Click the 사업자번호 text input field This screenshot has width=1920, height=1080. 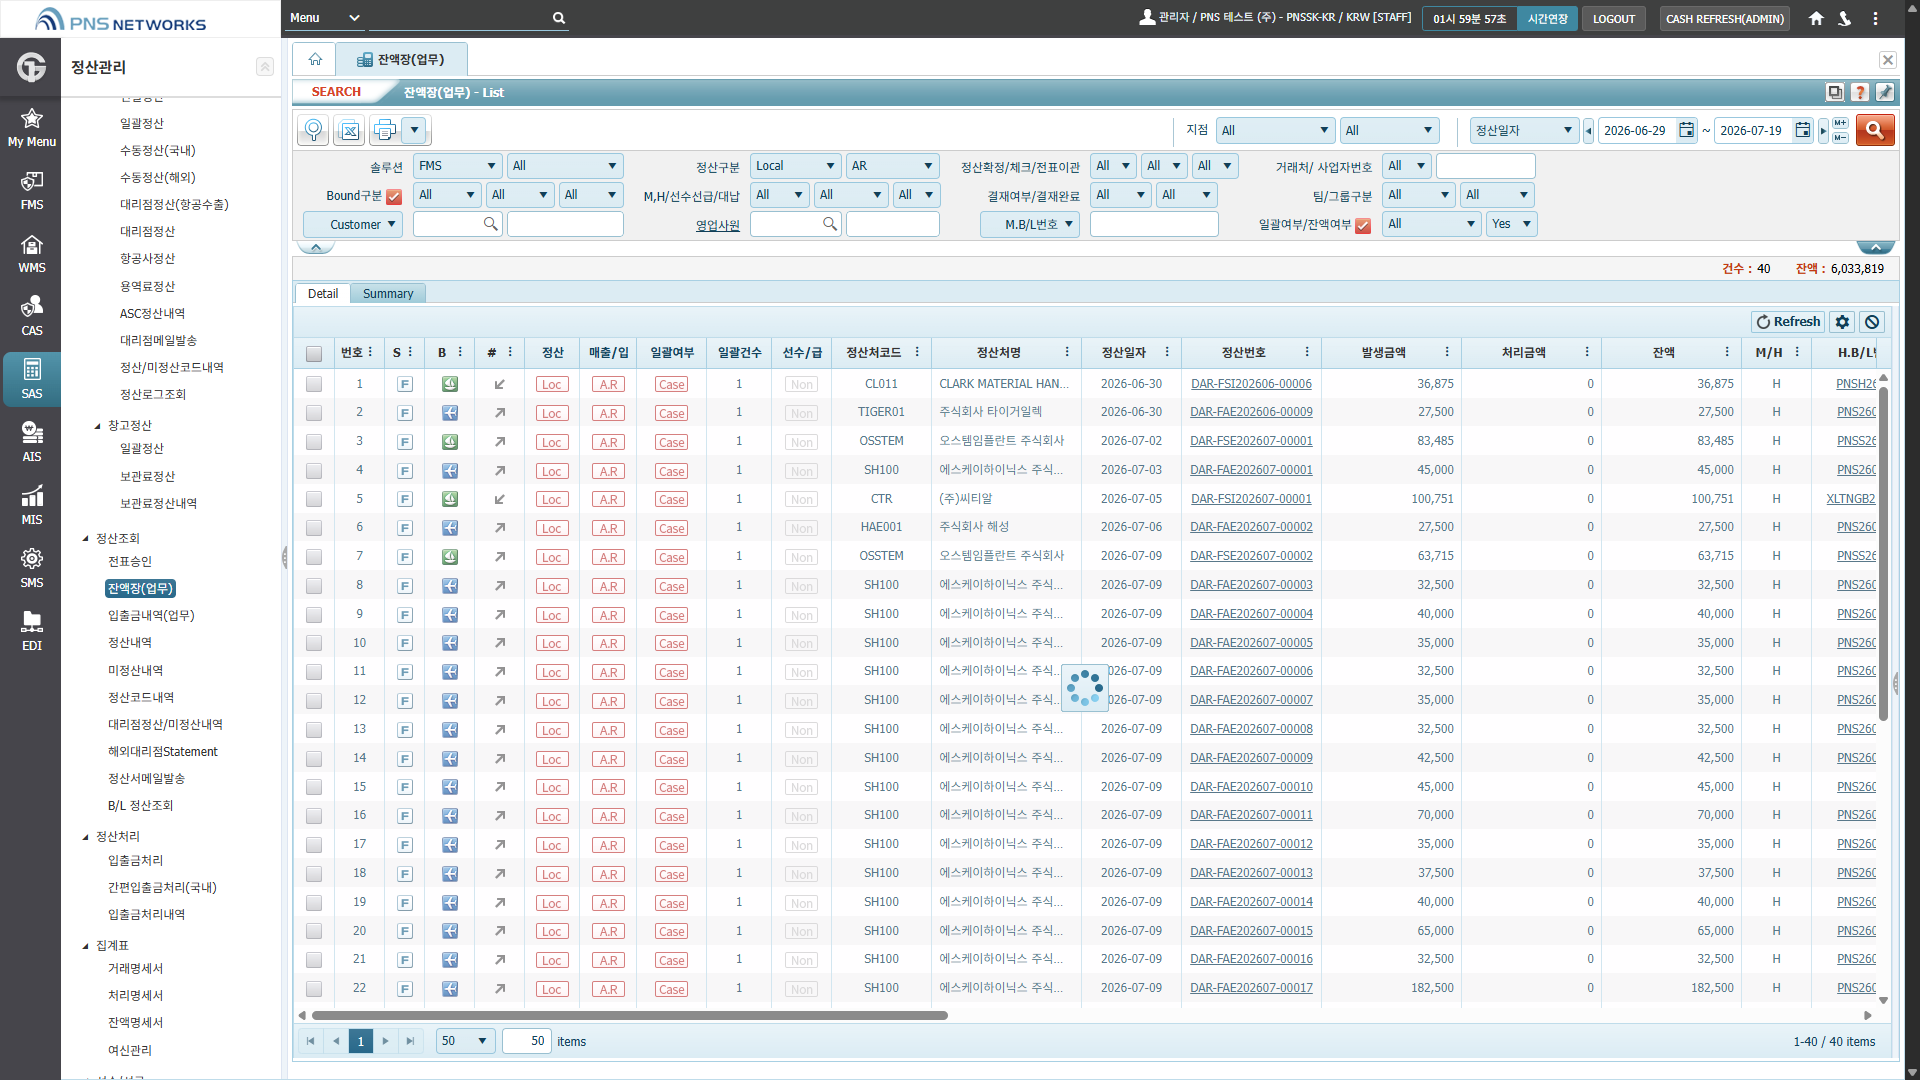(1485, 166)
